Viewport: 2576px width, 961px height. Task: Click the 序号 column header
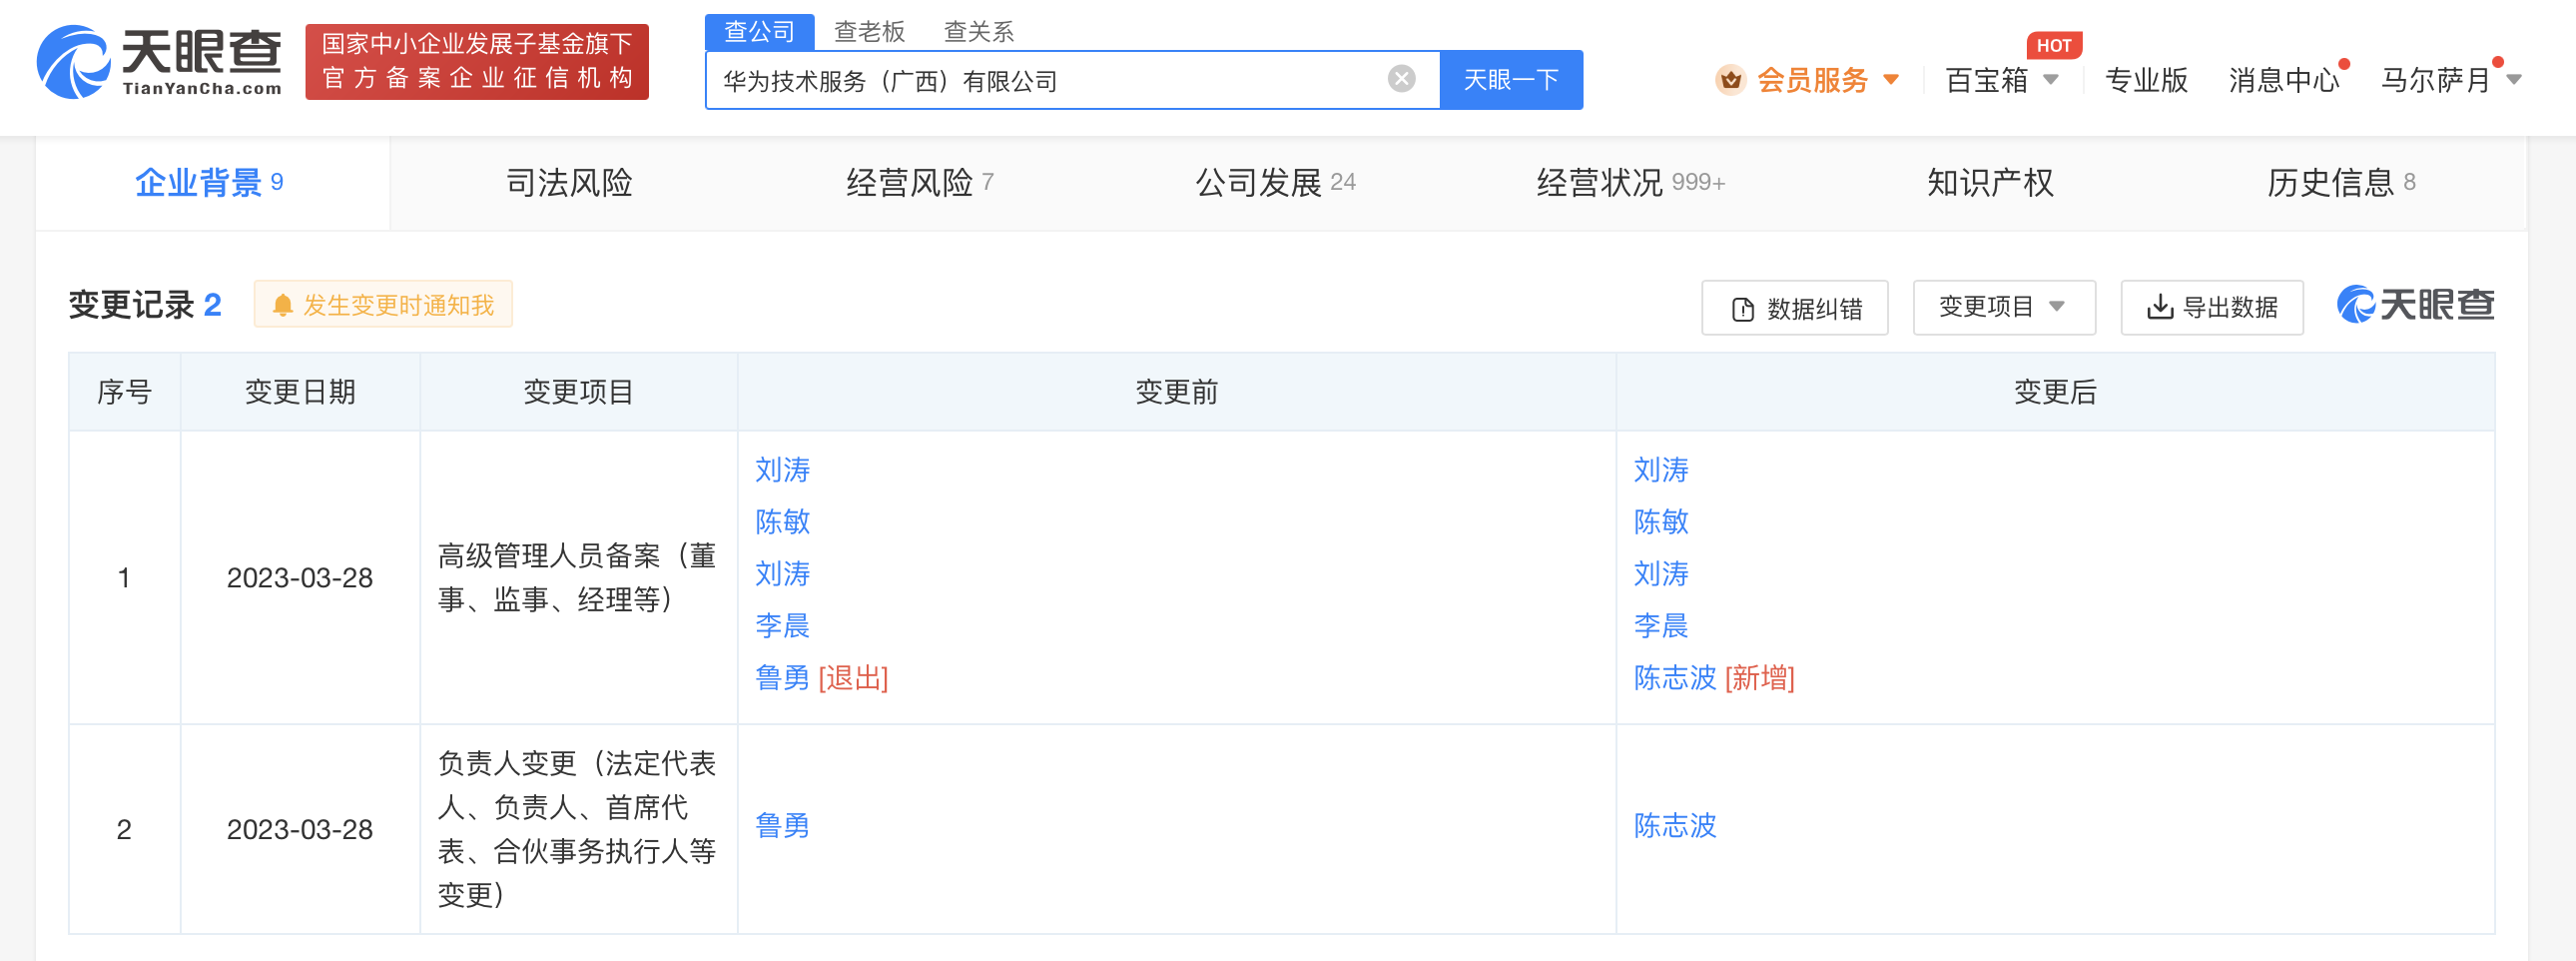coord(124,392)
